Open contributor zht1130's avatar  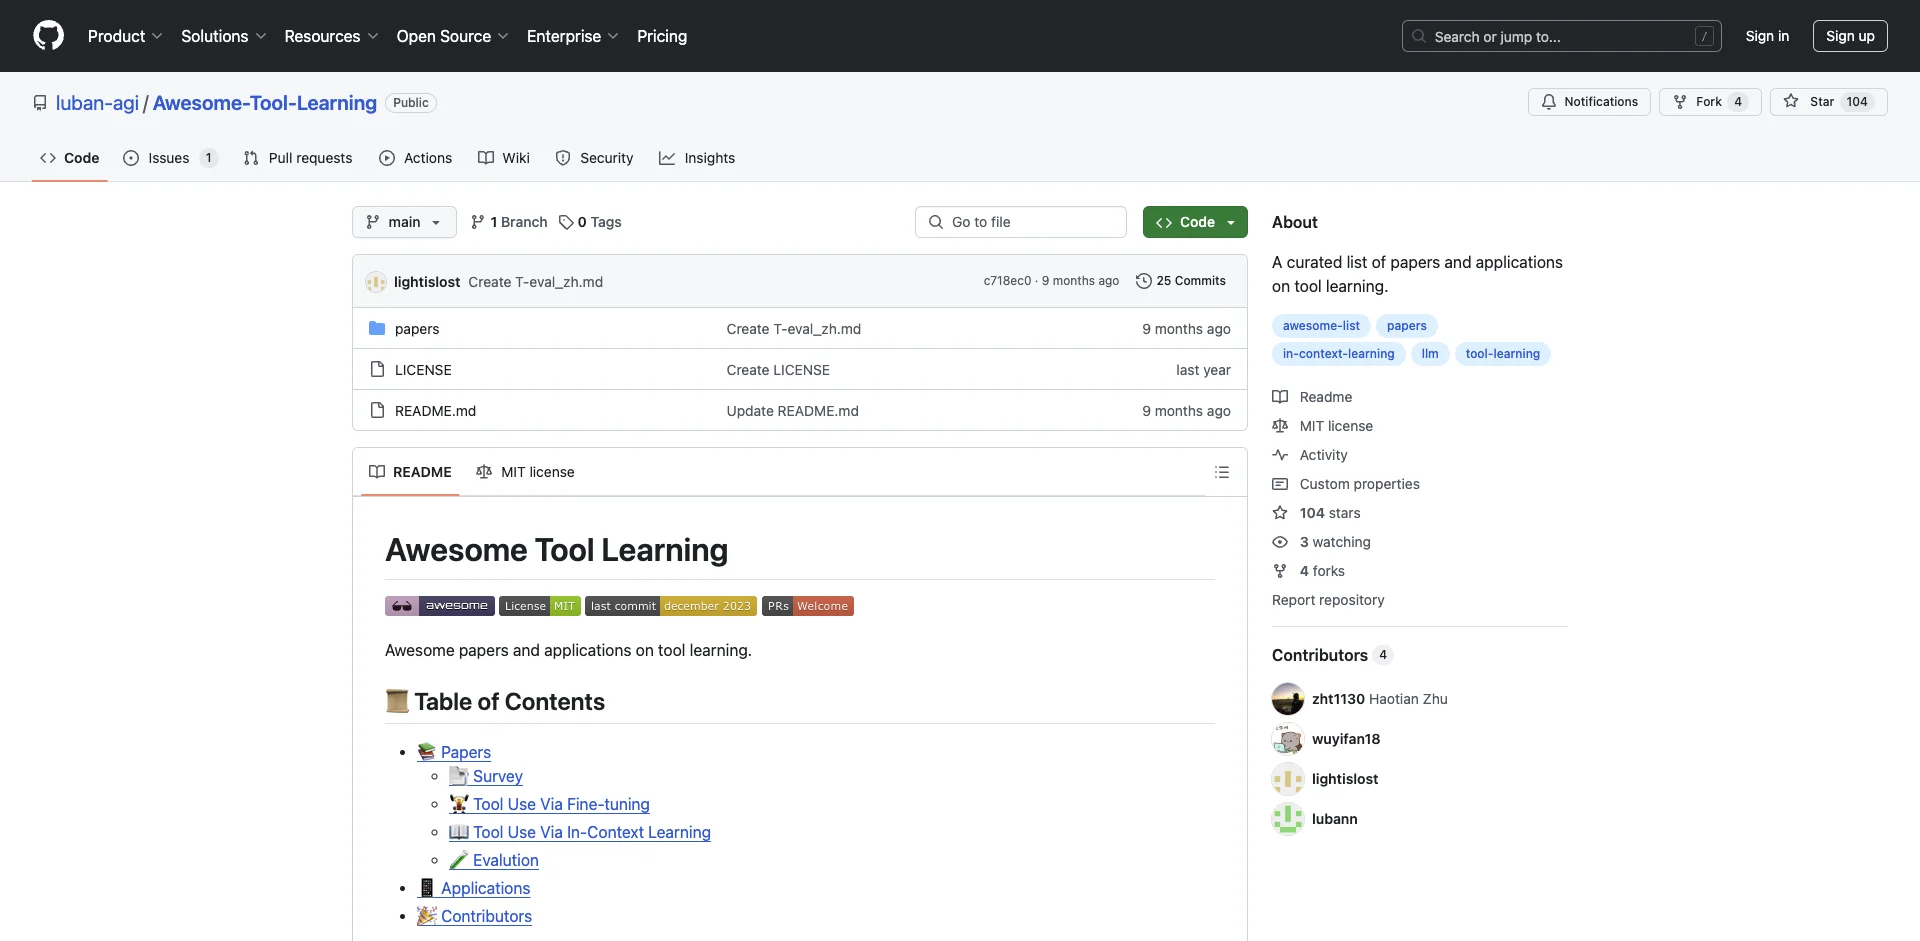point(1288,699)
